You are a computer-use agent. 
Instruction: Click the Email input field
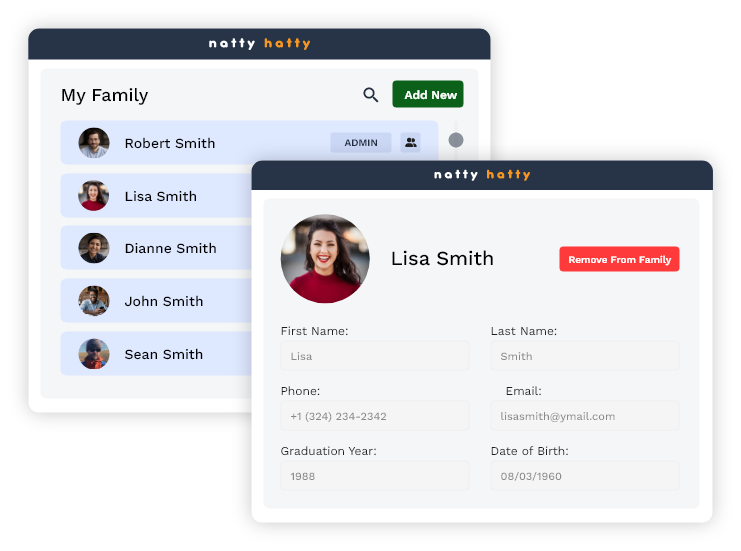(584, 416)
